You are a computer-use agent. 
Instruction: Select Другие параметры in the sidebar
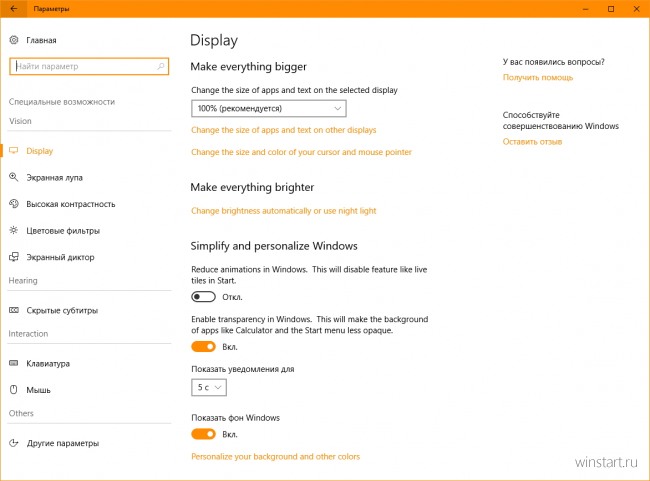(63, 443)
